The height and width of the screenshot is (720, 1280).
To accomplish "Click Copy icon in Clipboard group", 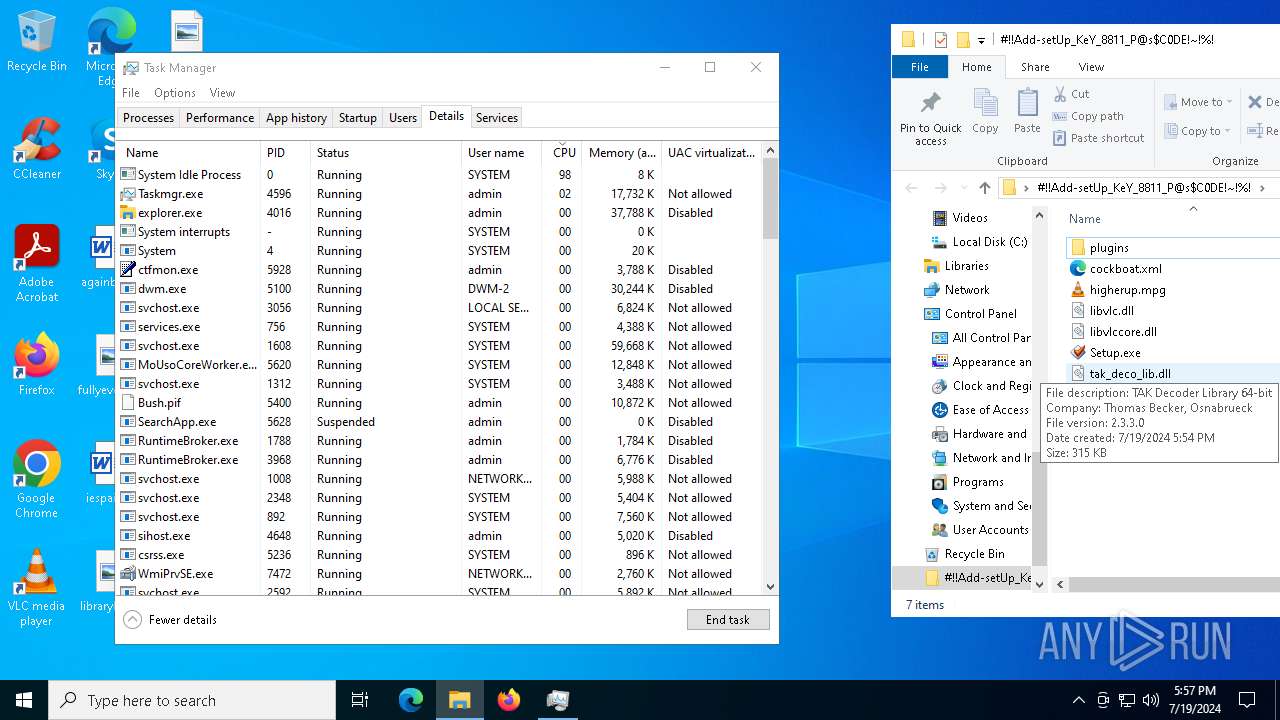I will pos(985,112).
